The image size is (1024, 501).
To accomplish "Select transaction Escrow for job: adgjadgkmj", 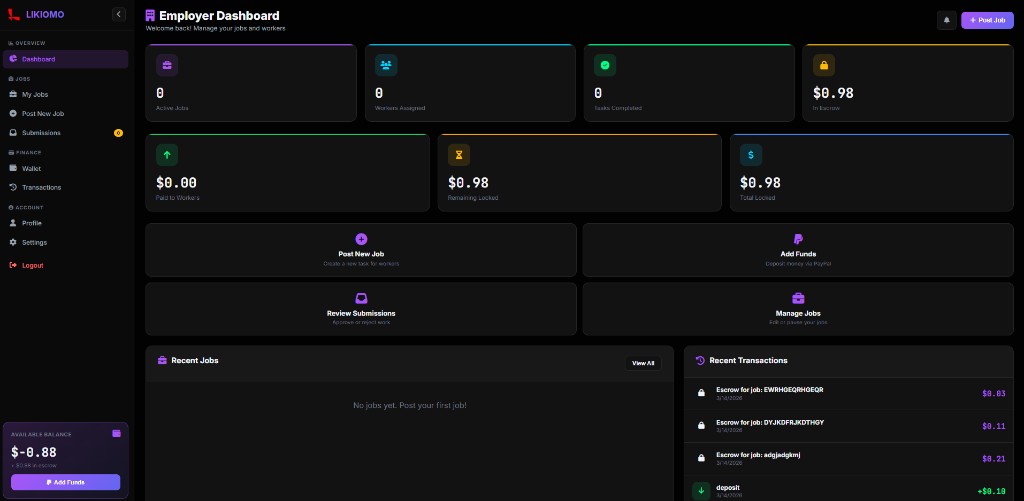I will click(849, 459).
